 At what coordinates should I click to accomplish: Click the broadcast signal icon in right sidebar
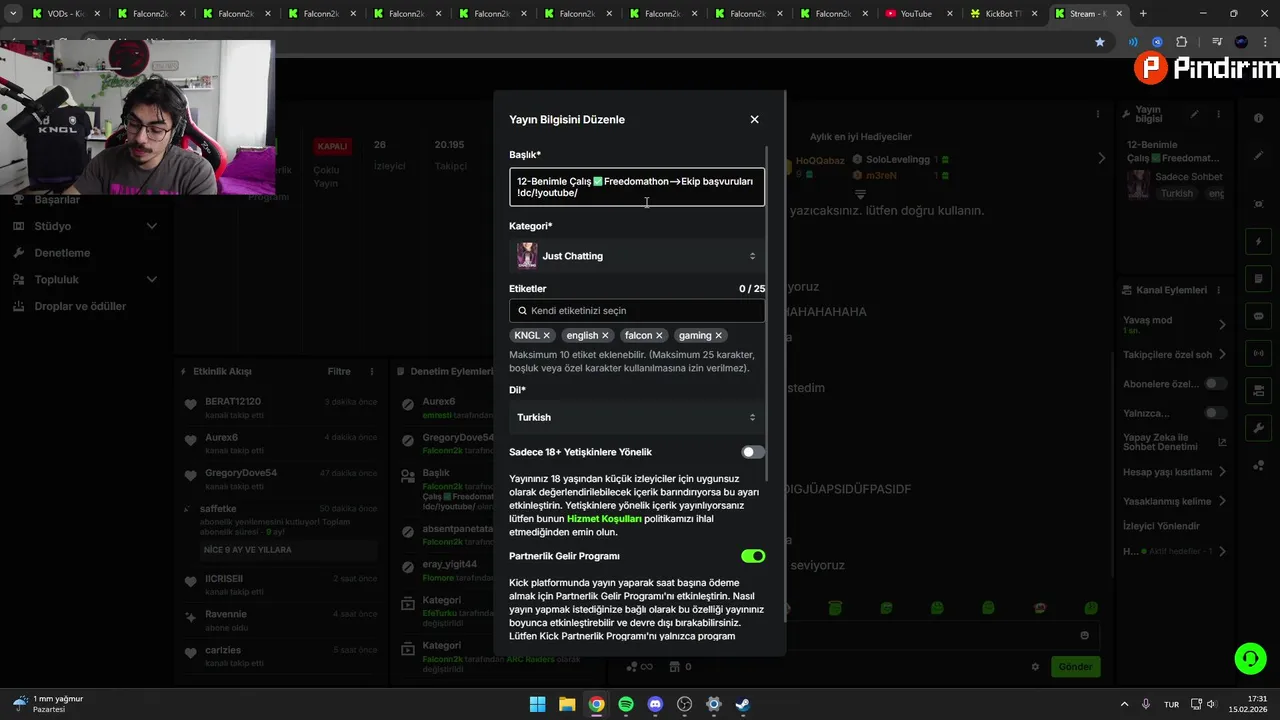[x=1258, y=353]
